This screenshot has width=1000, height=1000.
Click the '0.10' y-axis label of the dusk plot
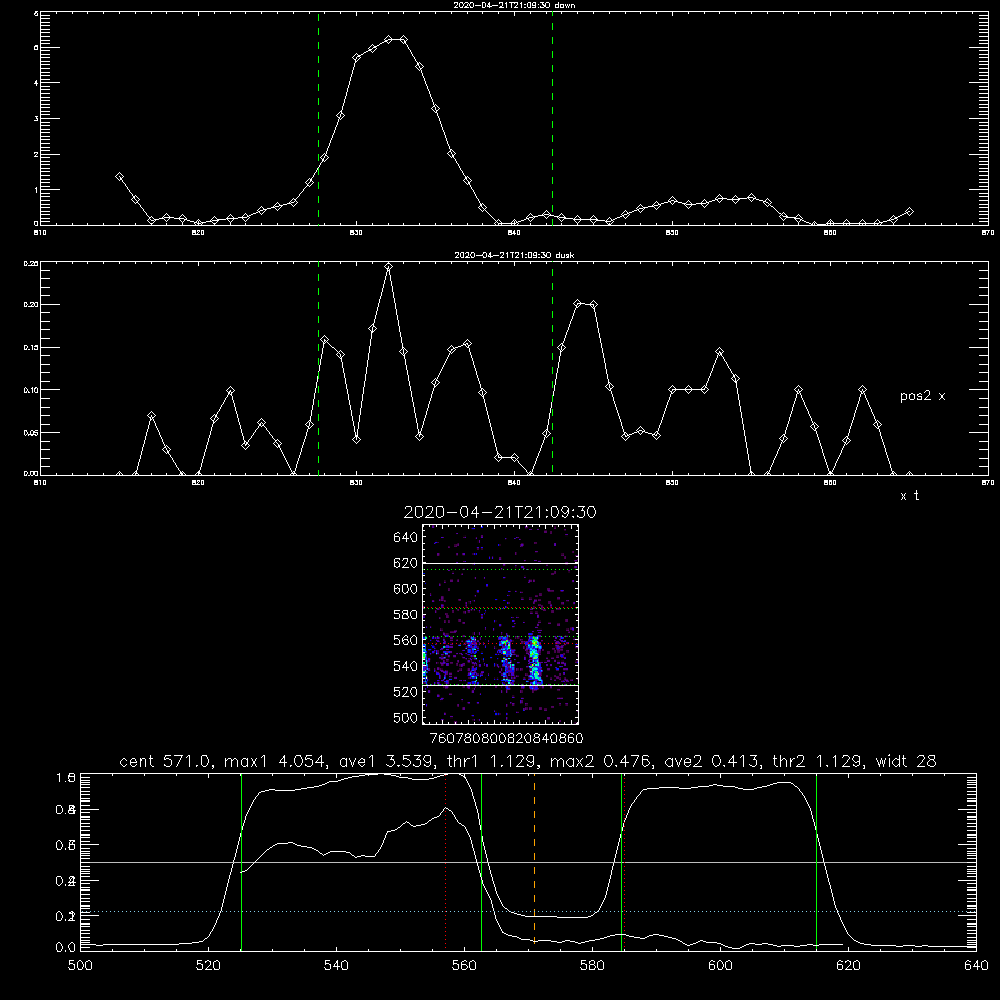coord(31,390)
